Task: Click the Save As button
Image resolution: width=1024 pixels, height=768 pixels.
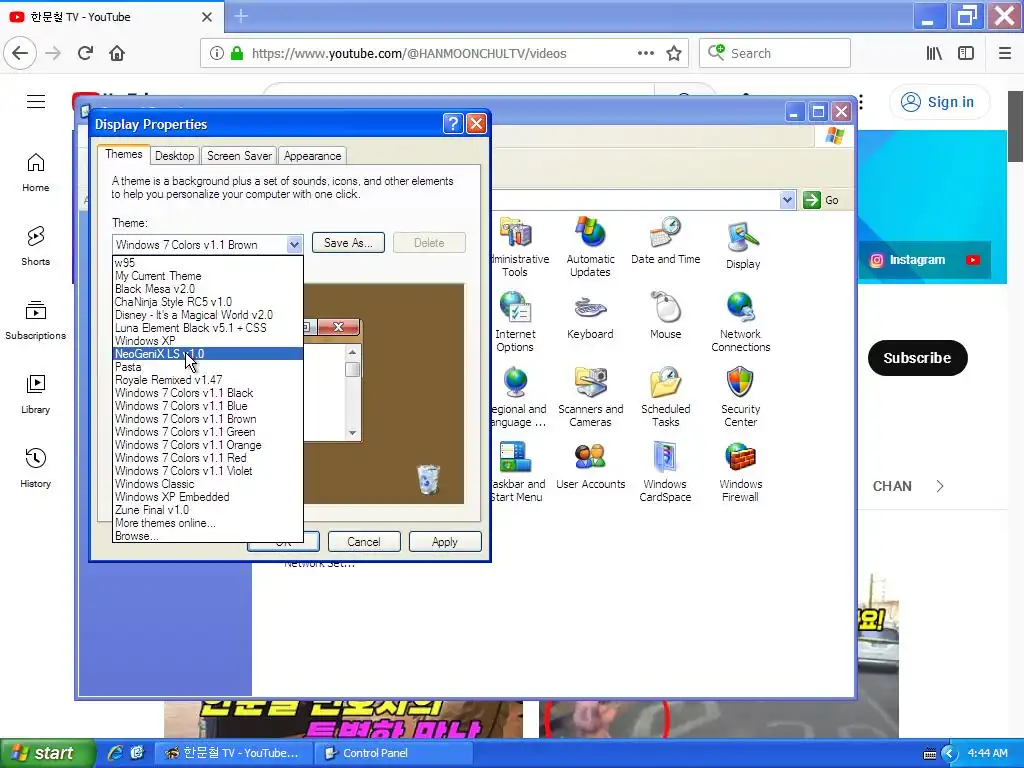Action: click(348, 243)
